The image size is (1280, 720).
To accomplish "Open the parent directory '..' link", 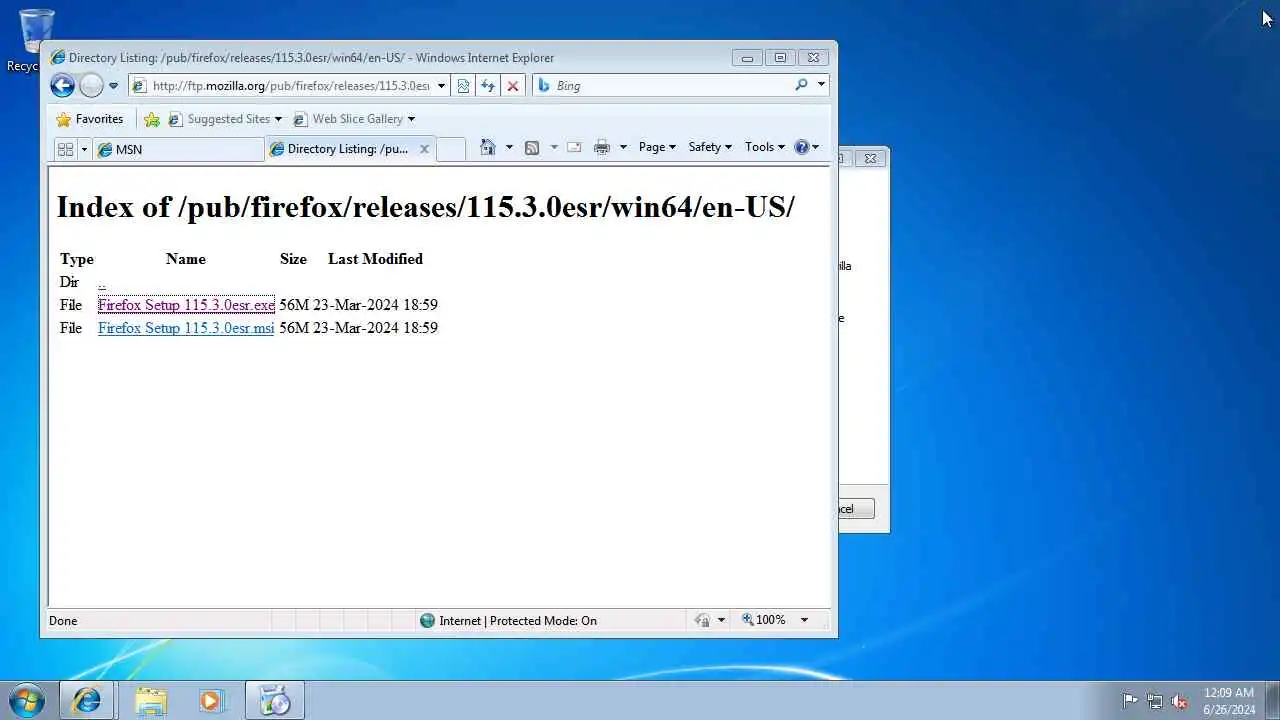I will point(102,283).
